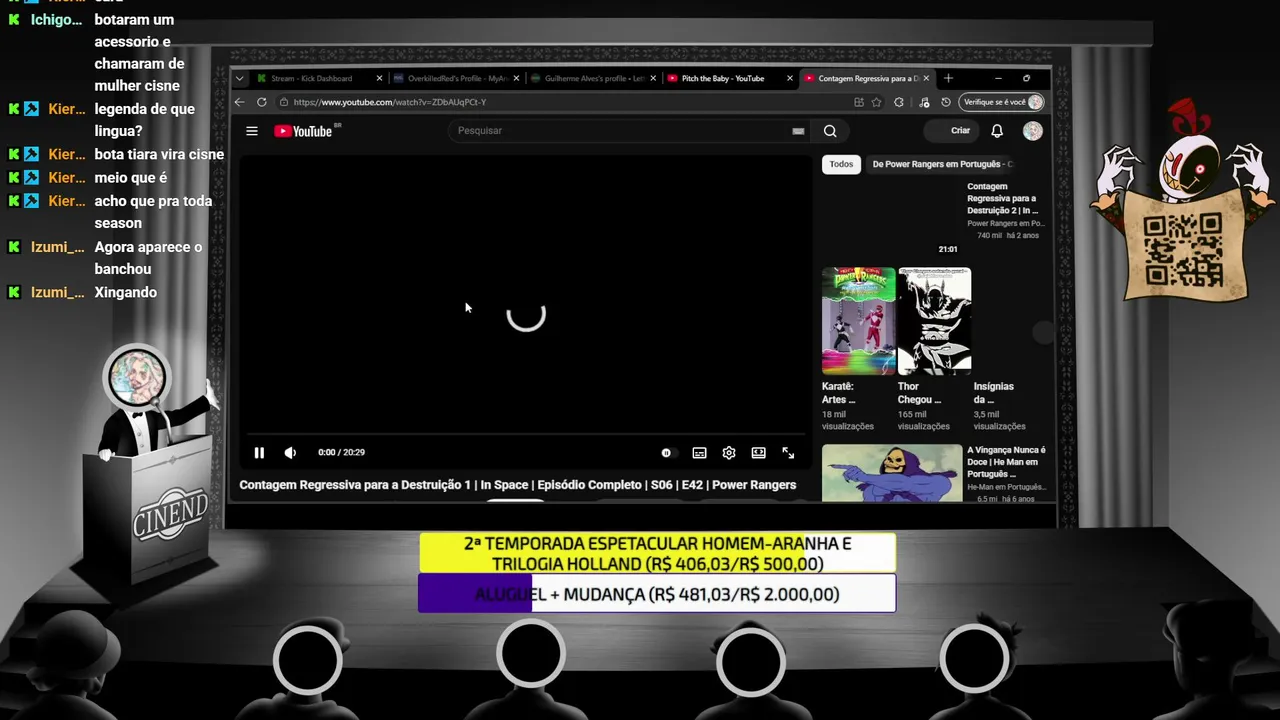Click the install/app icon in address bar
Viewport: 1280px width, 720px height.
click(x=859, y=102)
